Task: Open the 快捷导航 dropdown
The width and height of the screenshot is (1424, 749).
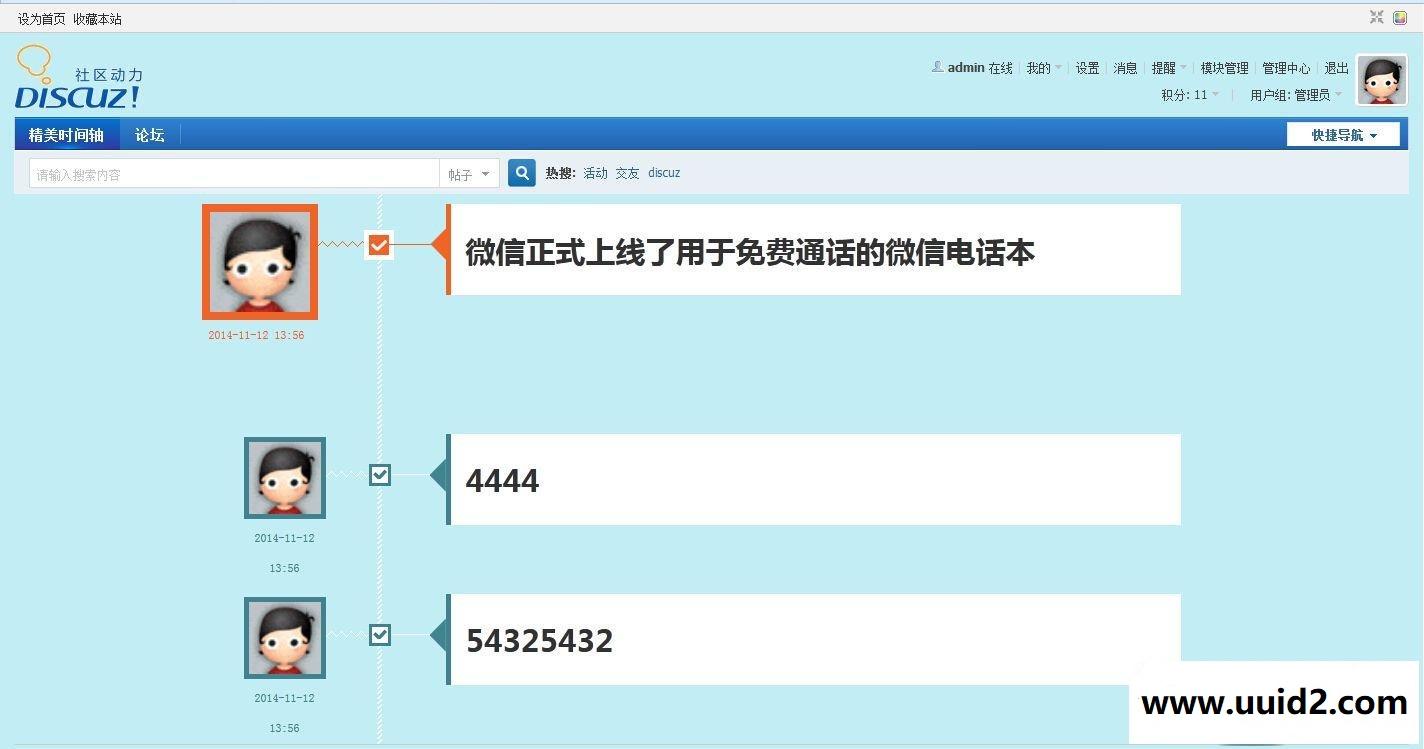Action: click(1343, 133)
